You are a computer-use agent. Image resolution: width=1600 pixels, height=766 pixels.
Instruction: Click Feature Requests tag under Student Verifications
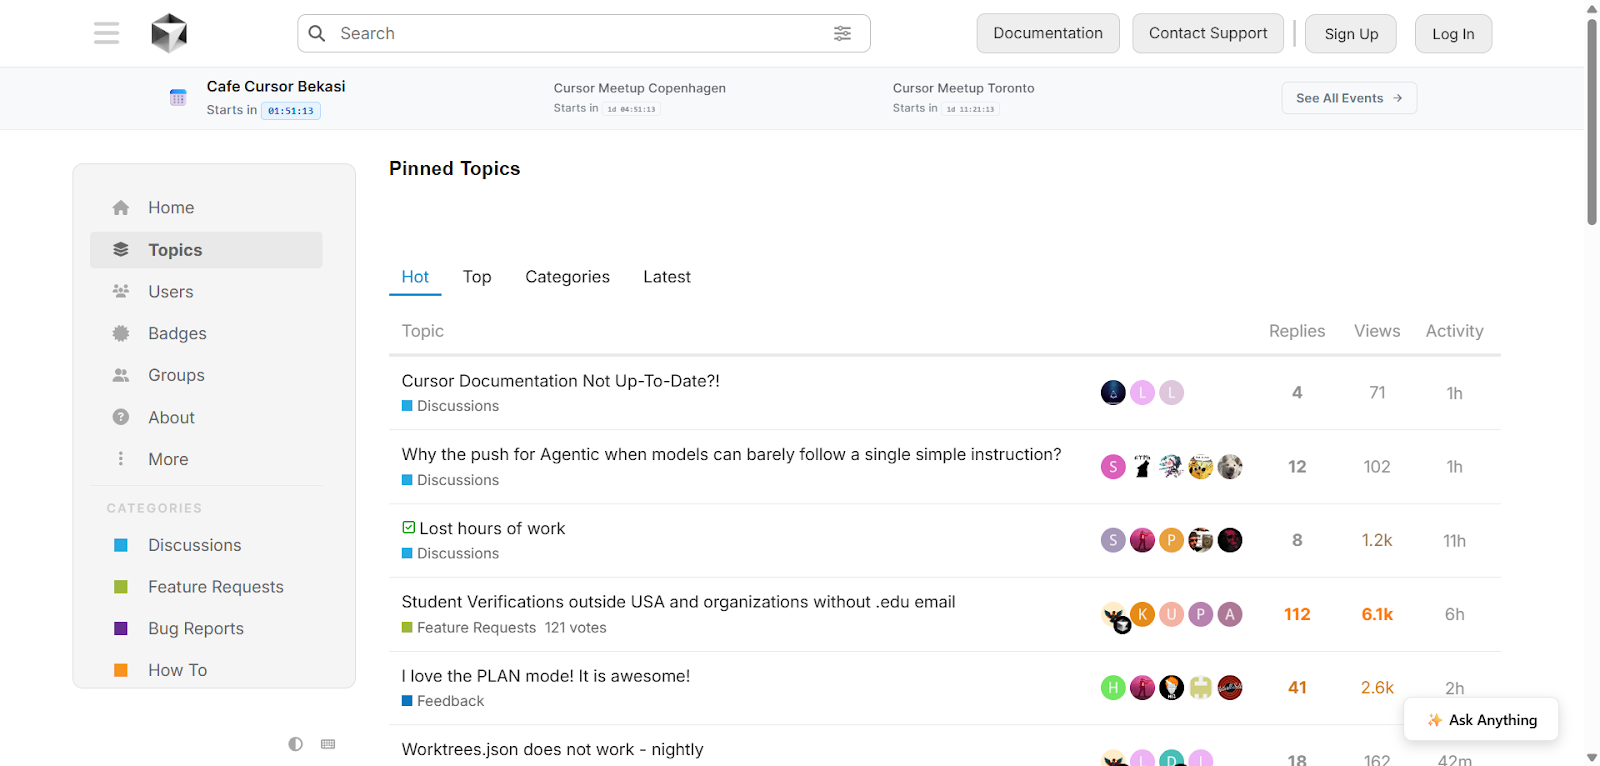click(469, 628)
